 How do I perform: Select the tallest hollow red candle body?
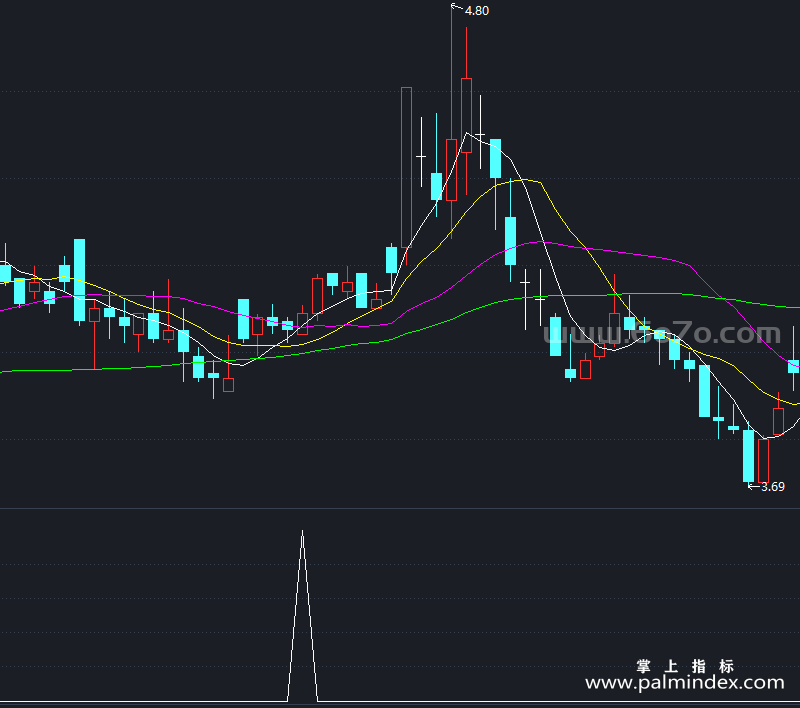tap(406, 168)
